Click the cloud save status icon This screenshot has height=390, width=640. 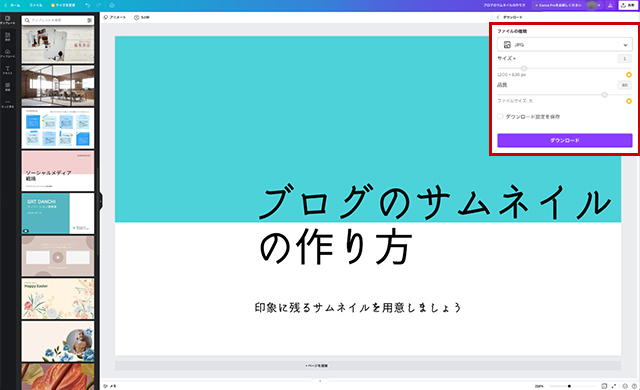(x=112, y=5)
